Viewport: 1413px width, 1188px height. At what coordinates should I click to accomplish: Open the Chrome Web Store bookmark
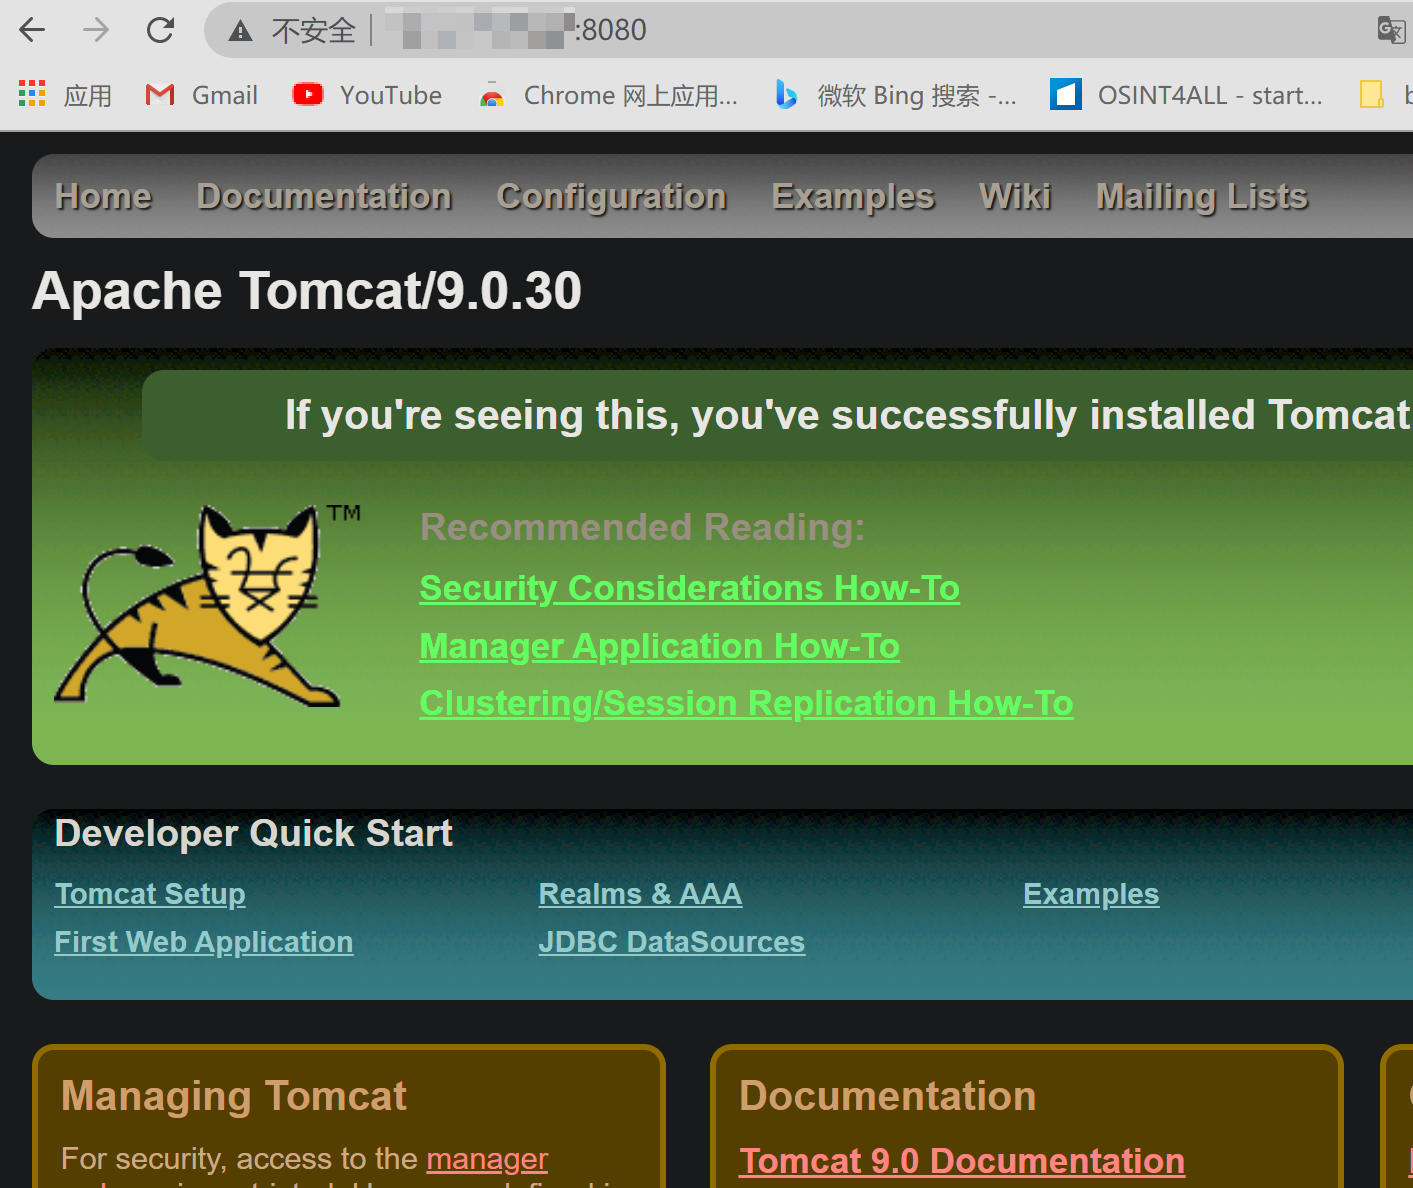[x=608, y=95]
